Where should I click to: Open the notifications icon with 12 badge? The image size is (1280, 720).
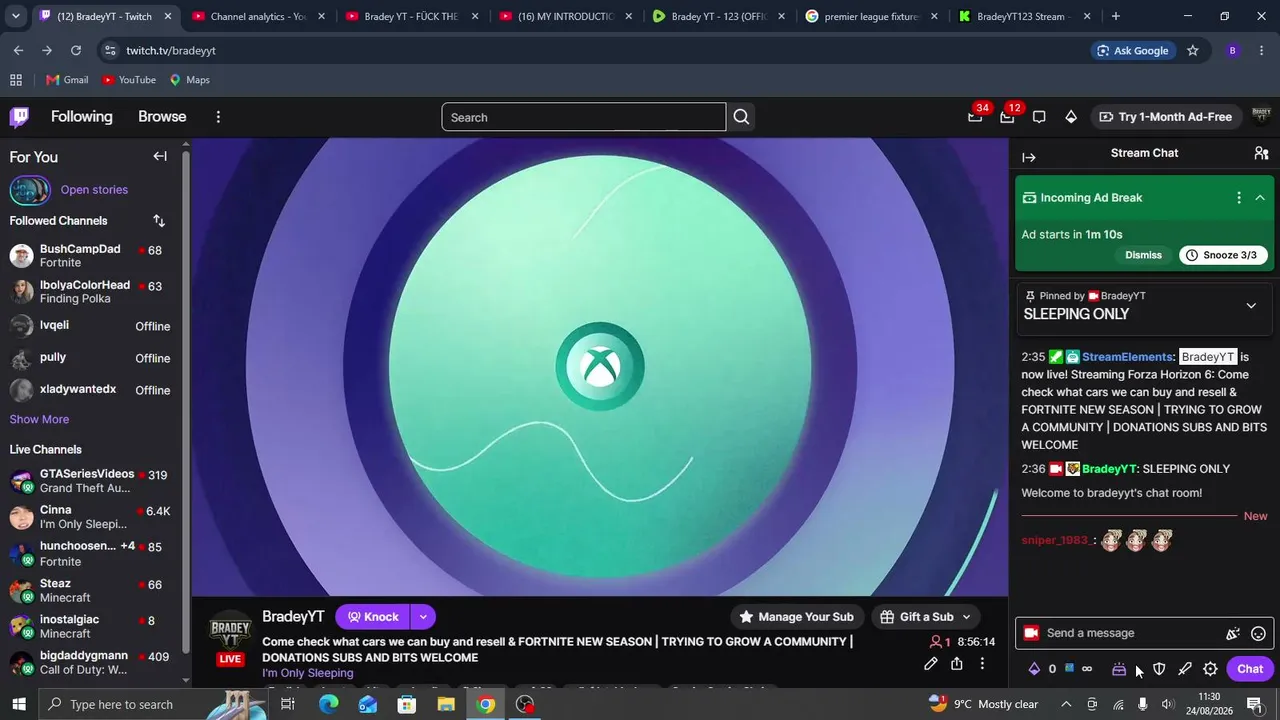[x=1007, y=117]
